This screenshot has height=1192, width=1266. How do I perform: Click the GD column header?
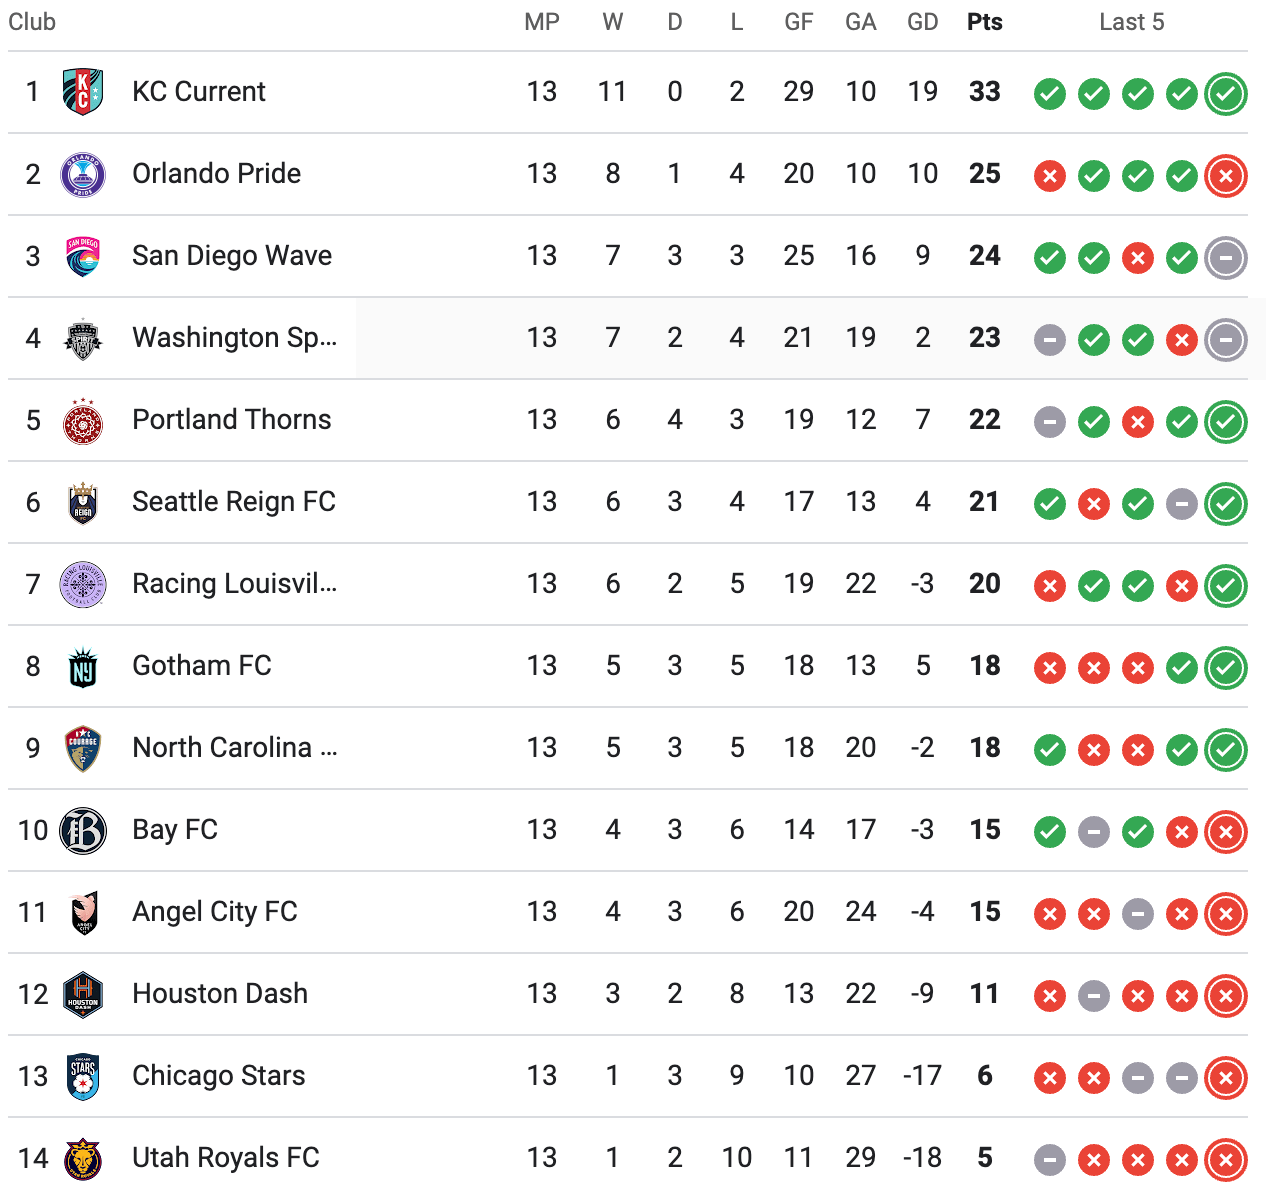click(x=923, y=22)
